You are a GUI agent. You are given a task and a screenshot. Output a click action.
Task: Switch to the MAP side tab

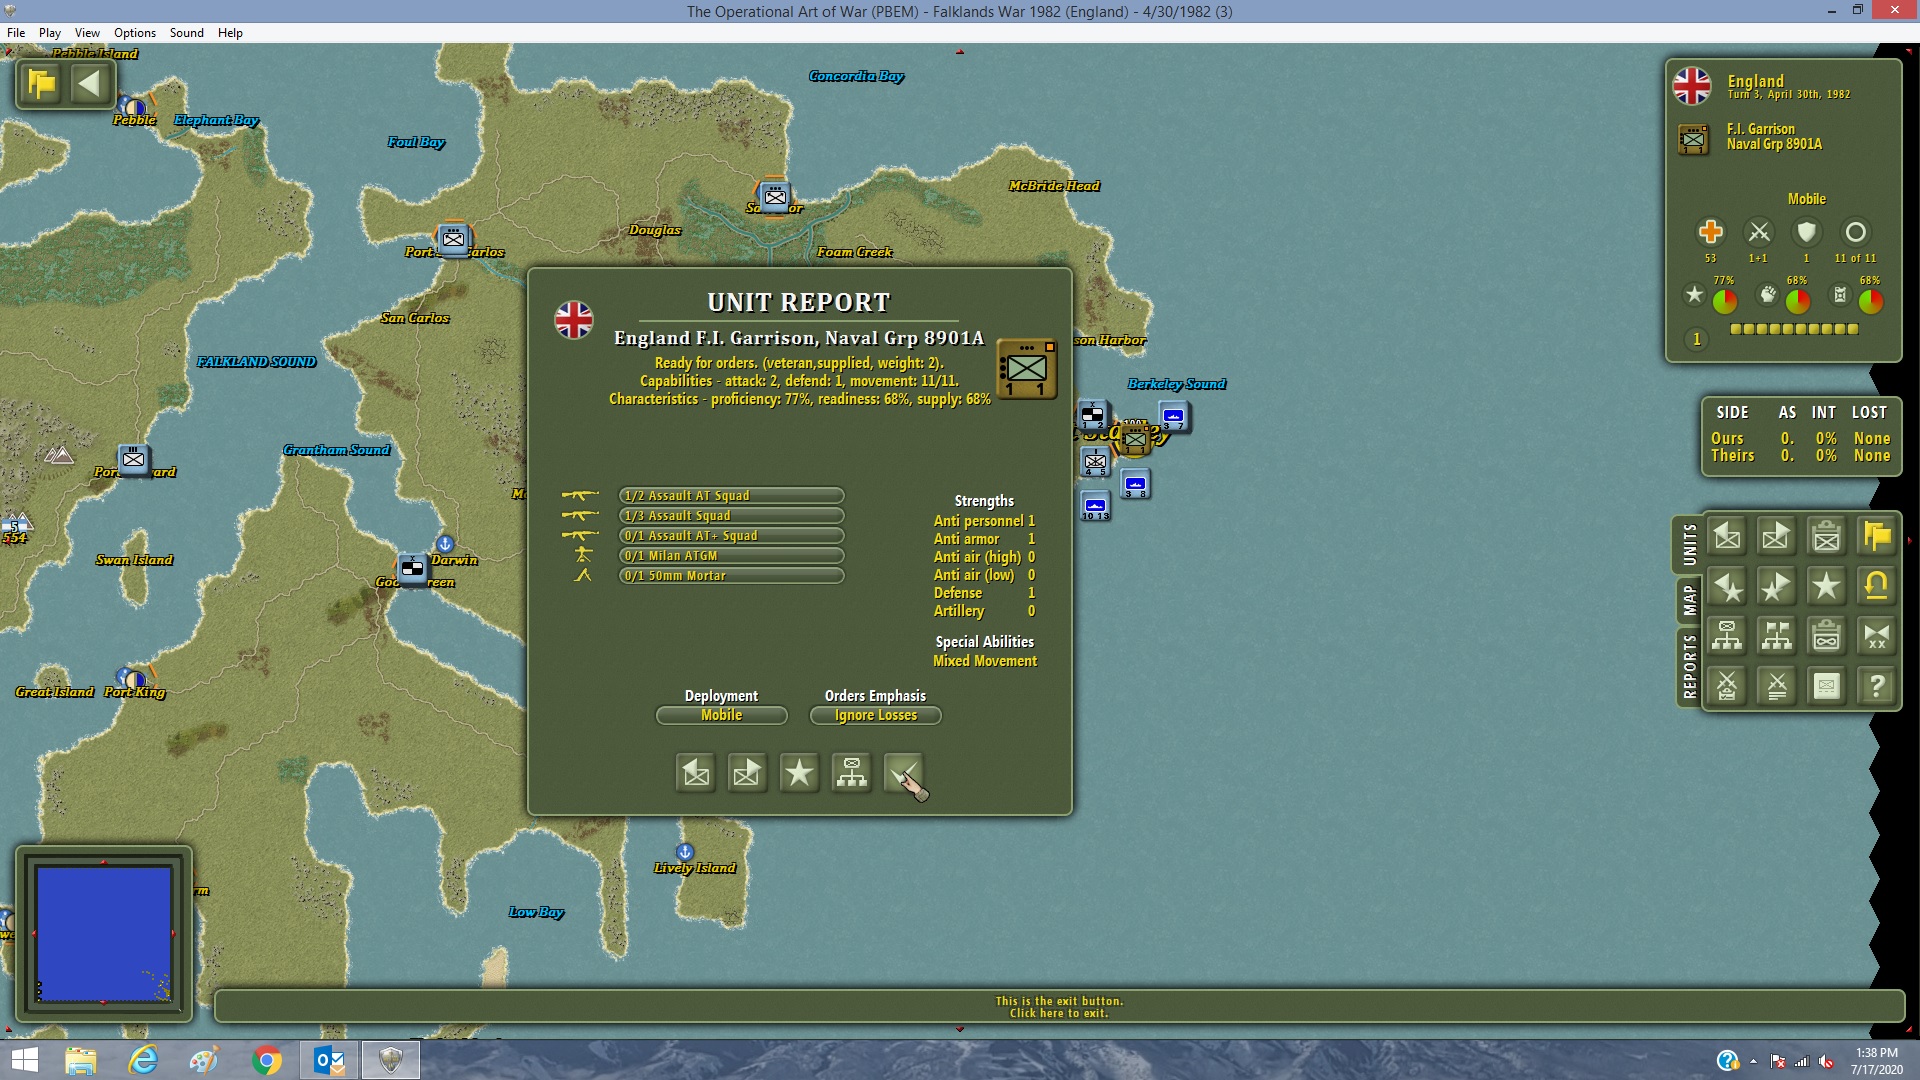click(1689, 601)
